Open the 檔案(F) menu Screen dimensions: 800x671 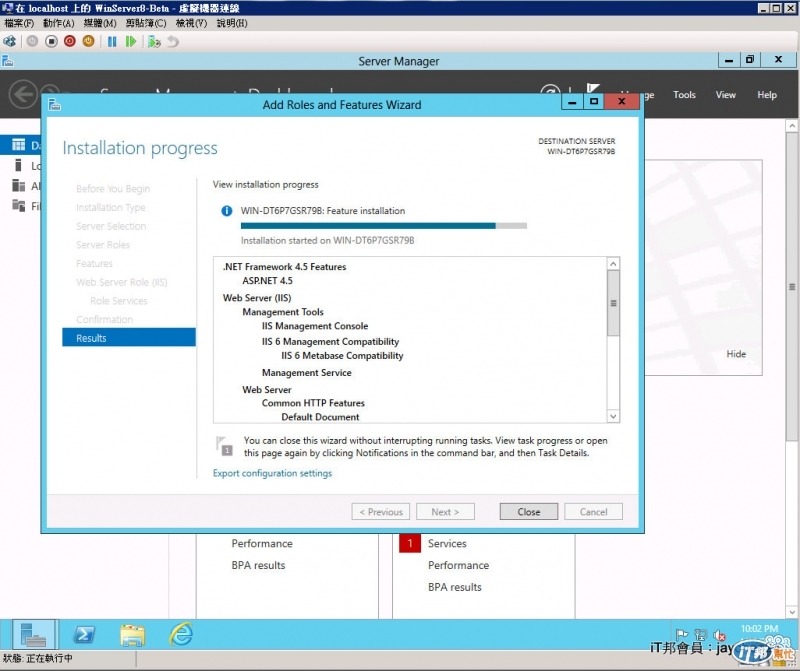(x=19, y=23)
